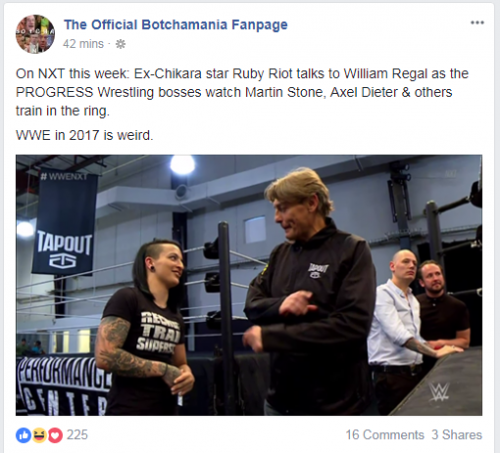Open the 225 reactions count list
Image resolution: width=500 pixels, height=453 pixels.
tap(77, 435)
